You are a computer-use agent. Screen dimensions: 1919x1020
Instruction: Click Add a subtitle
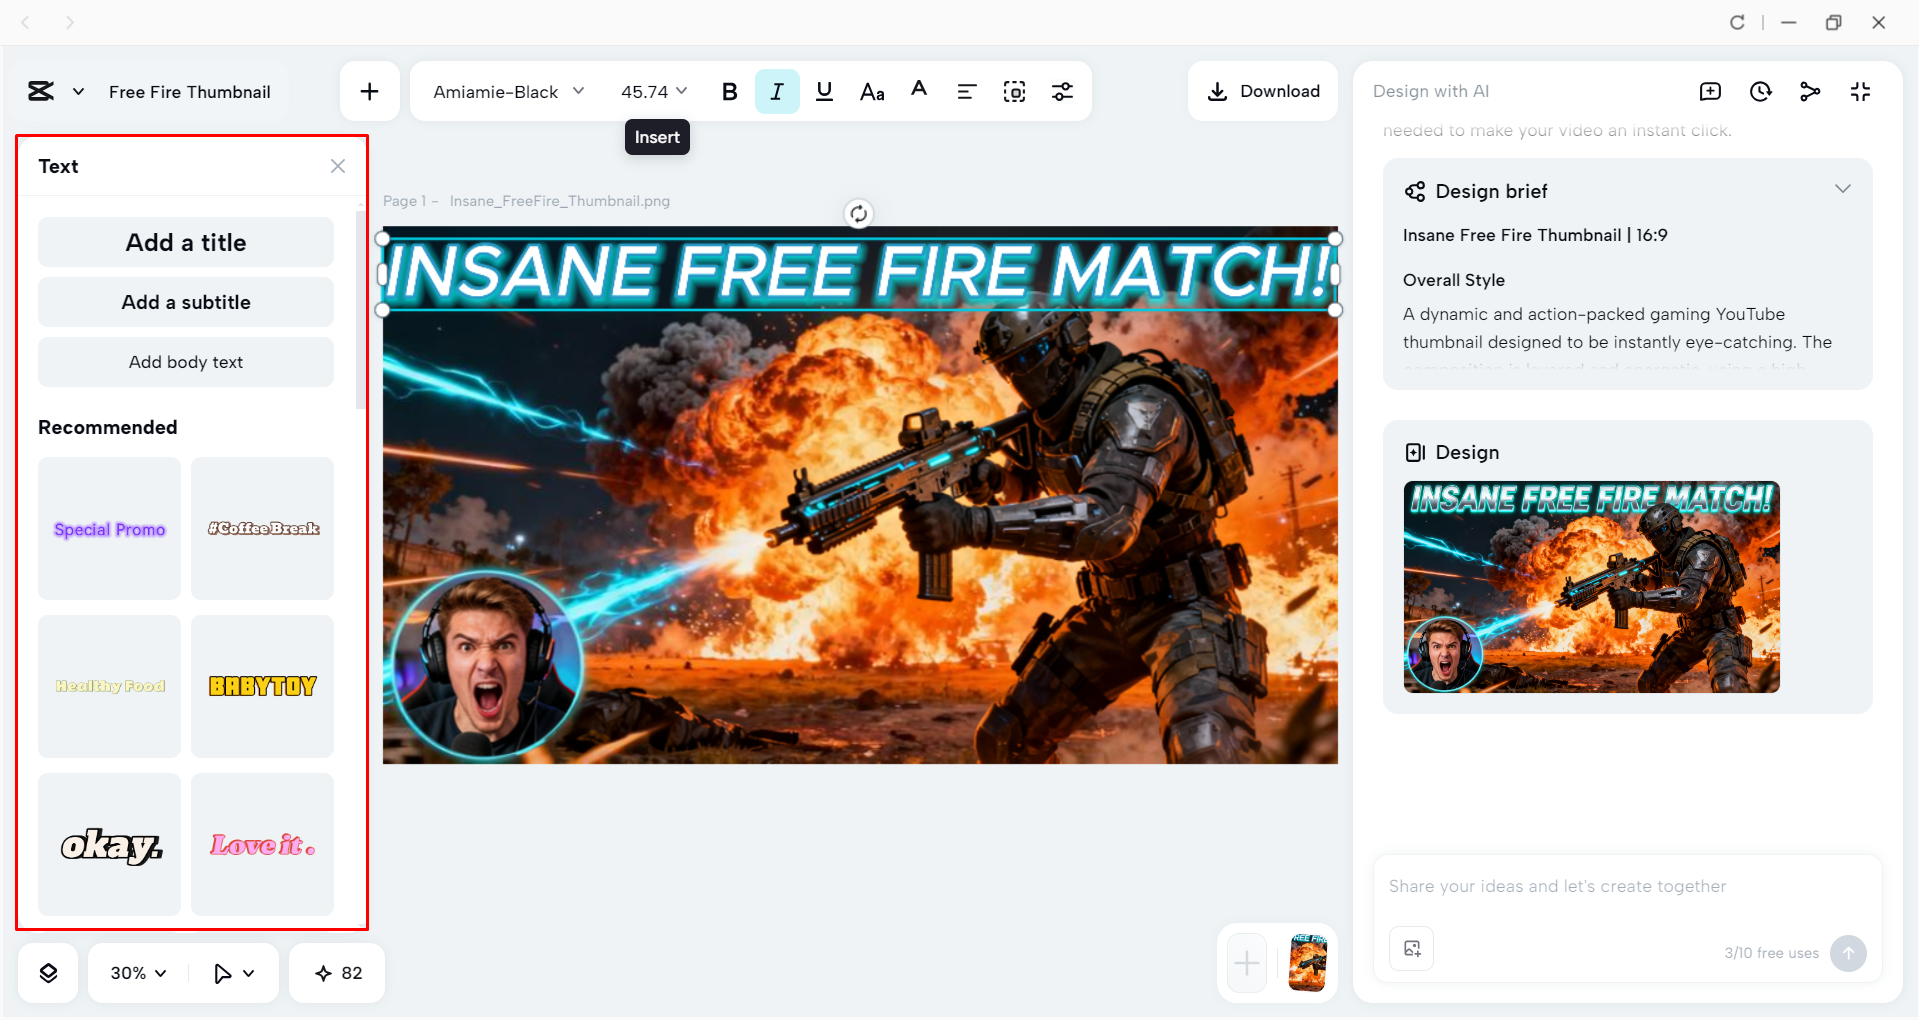(186, 302)
